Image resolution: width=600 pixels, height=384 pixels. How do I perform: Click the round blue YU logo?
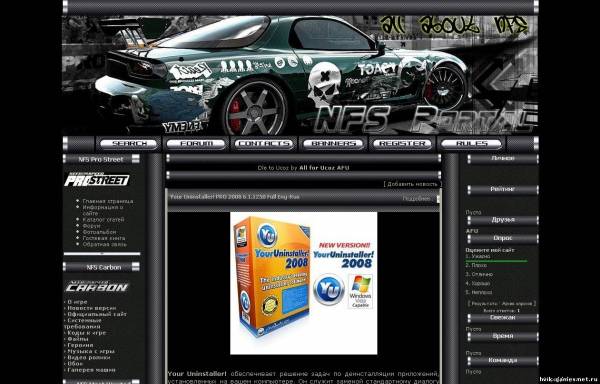point(329,289)
